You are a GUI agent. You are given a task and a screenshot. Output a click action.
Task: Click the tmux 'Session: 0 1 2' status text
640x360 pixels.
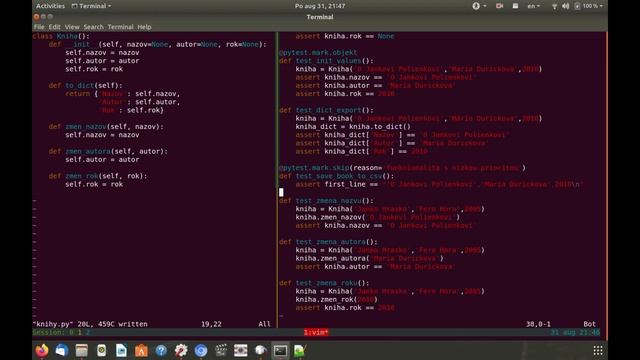61,332
